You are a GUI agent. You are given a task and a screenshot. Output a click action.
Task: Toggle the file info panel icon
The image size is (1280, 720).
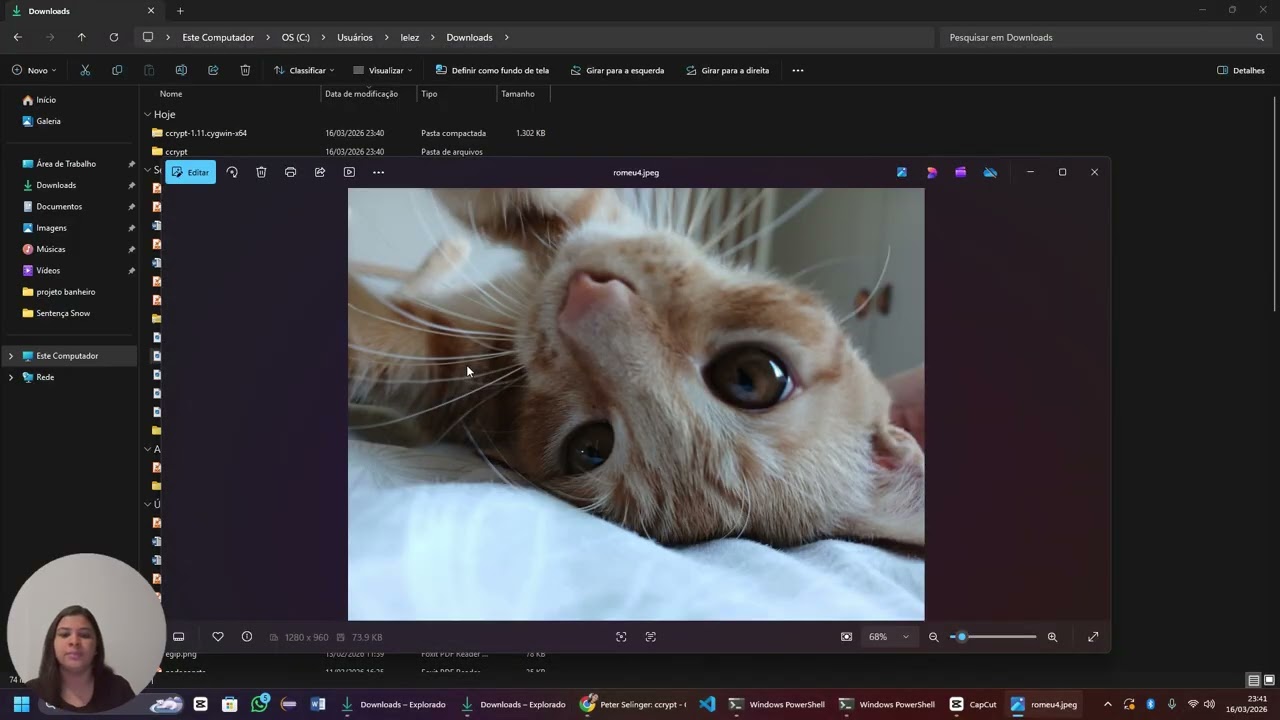[247, 637]
